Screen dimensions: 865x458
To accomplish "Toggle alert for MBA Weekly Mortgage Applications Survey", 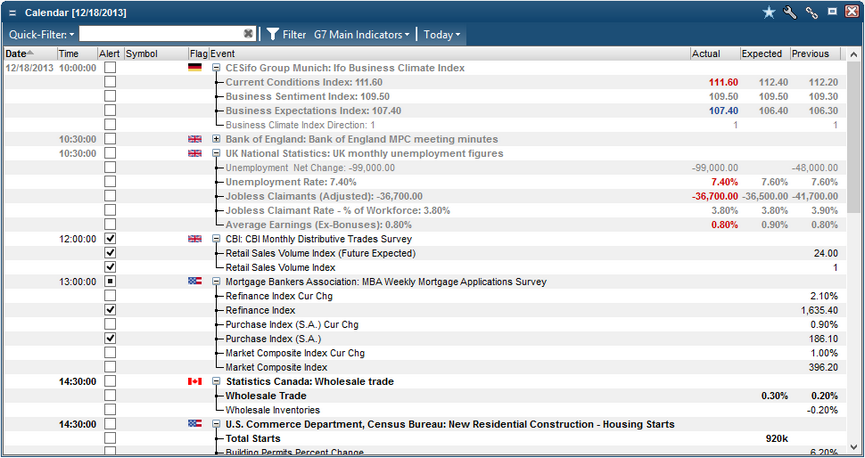I will pos(110,281).
